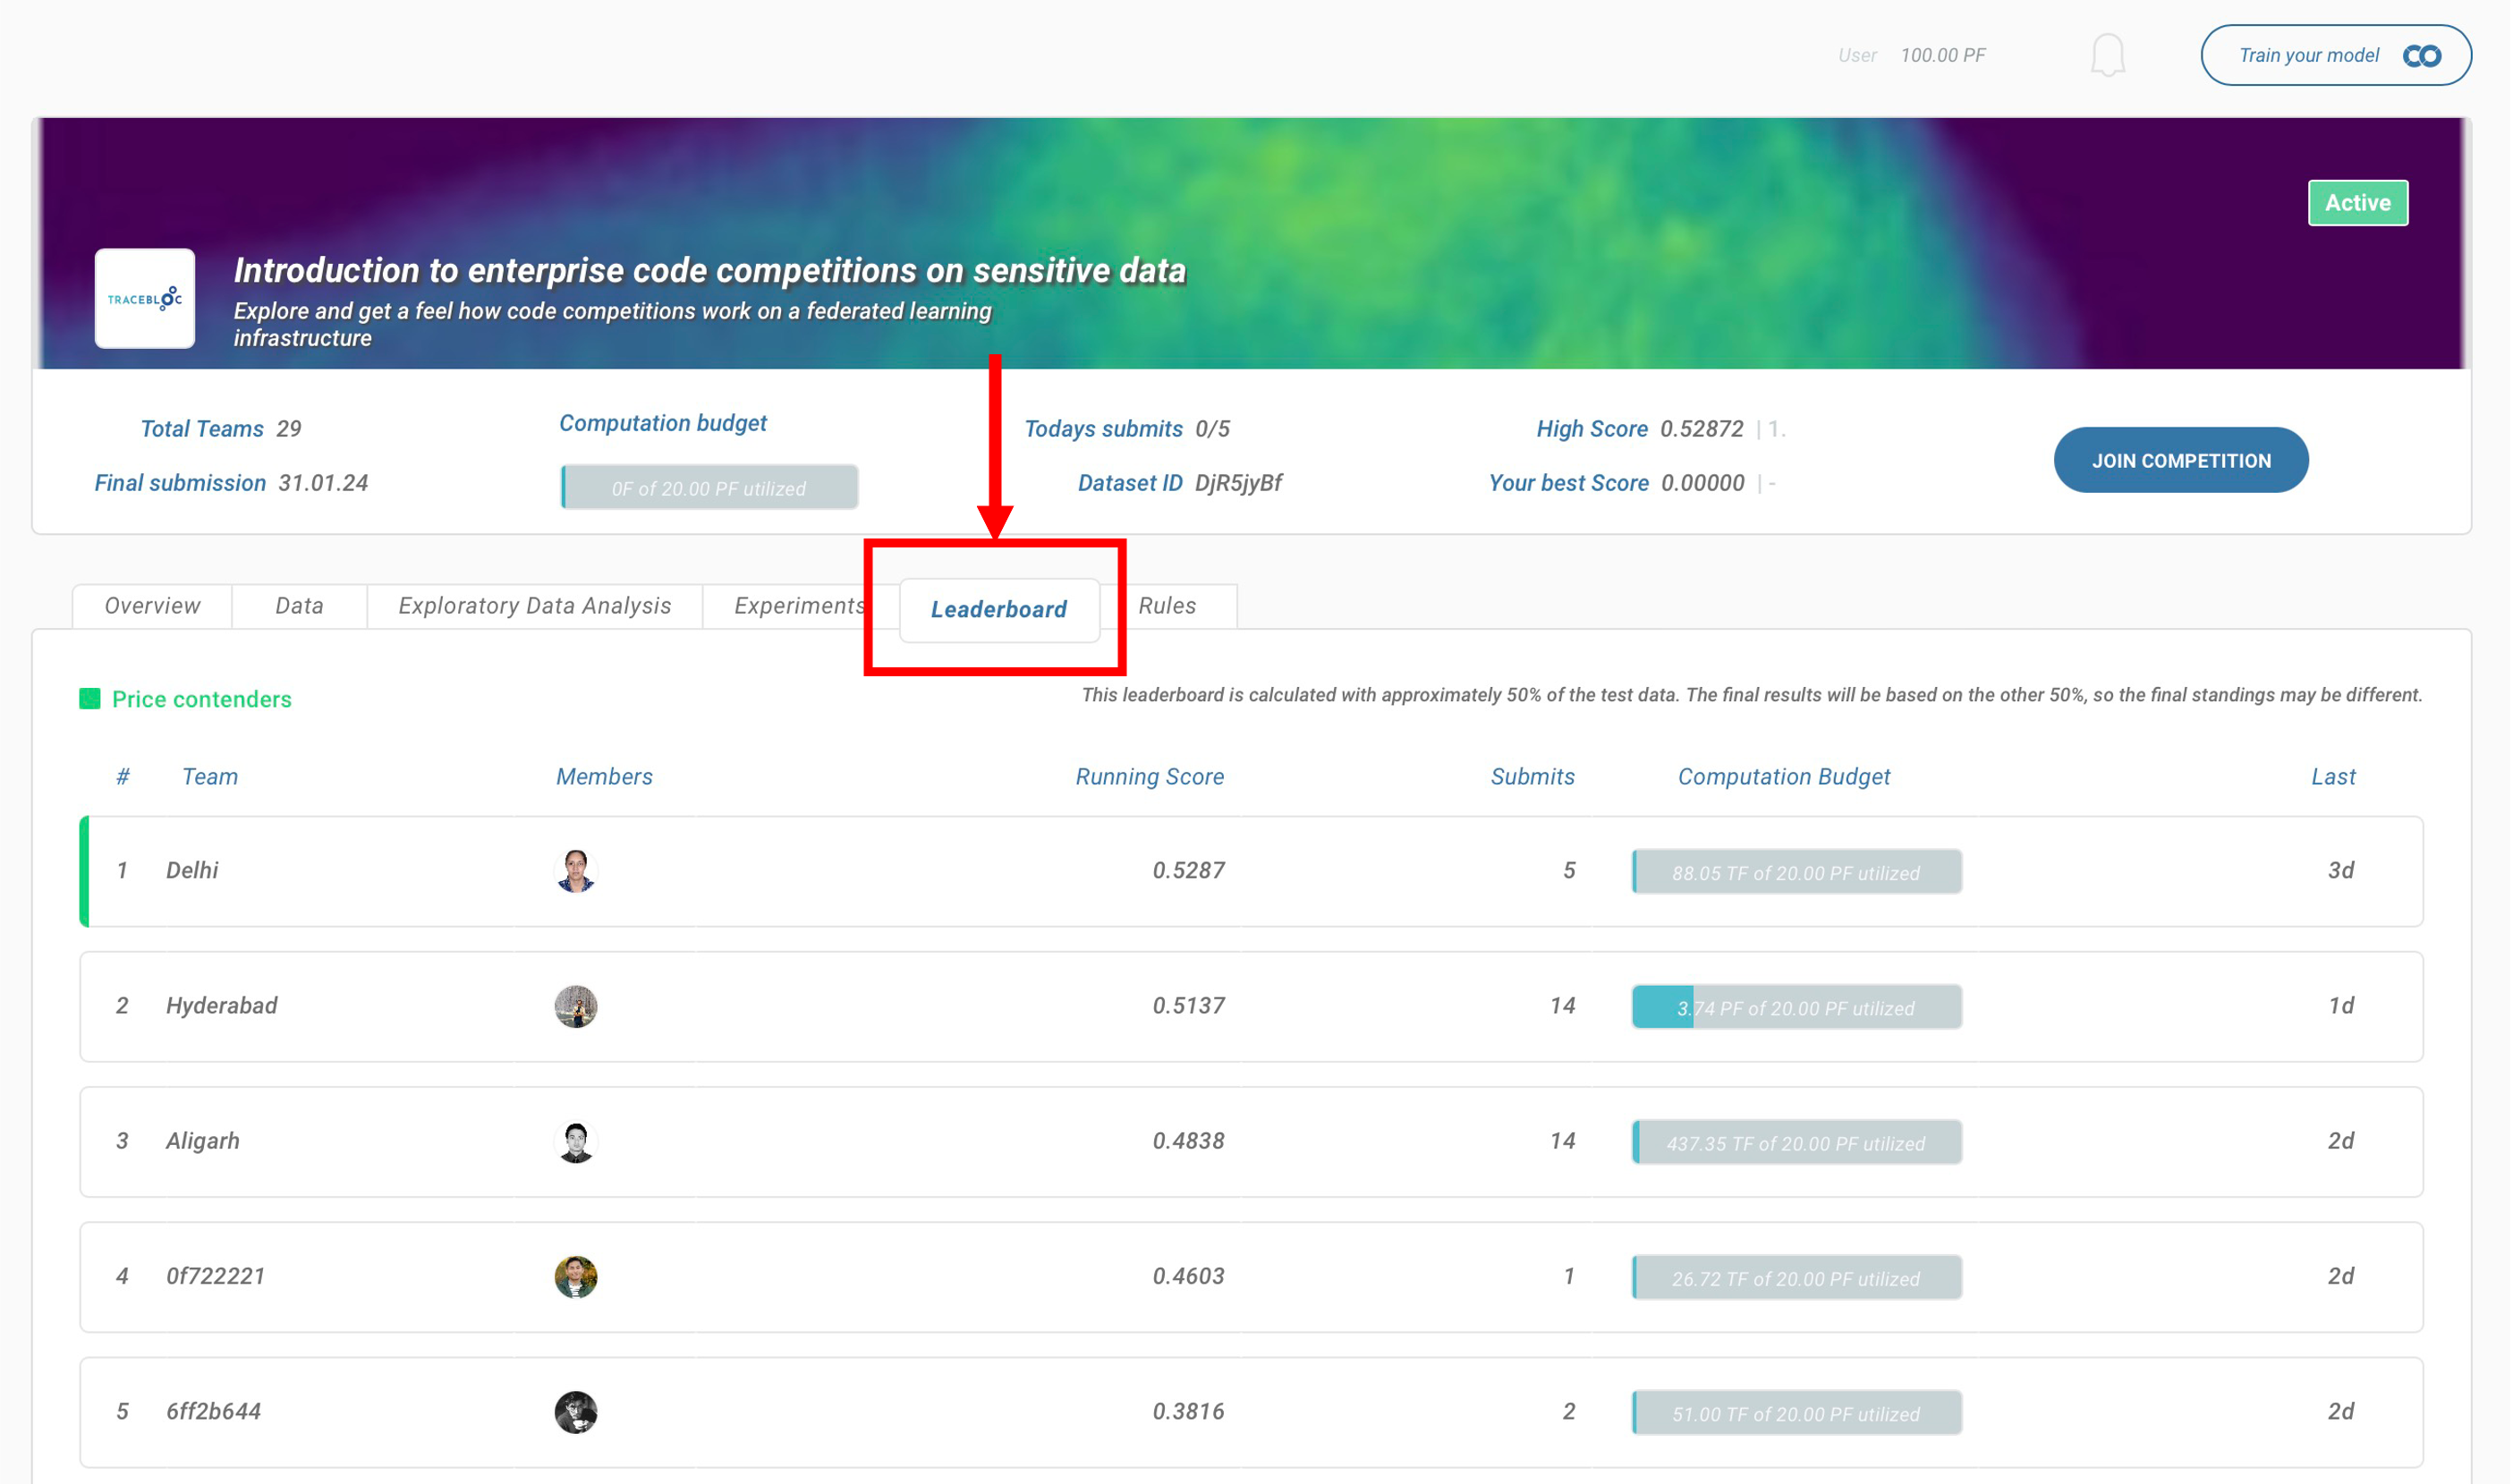Click the High Score value 0.52872

[x=1701, y=428]
